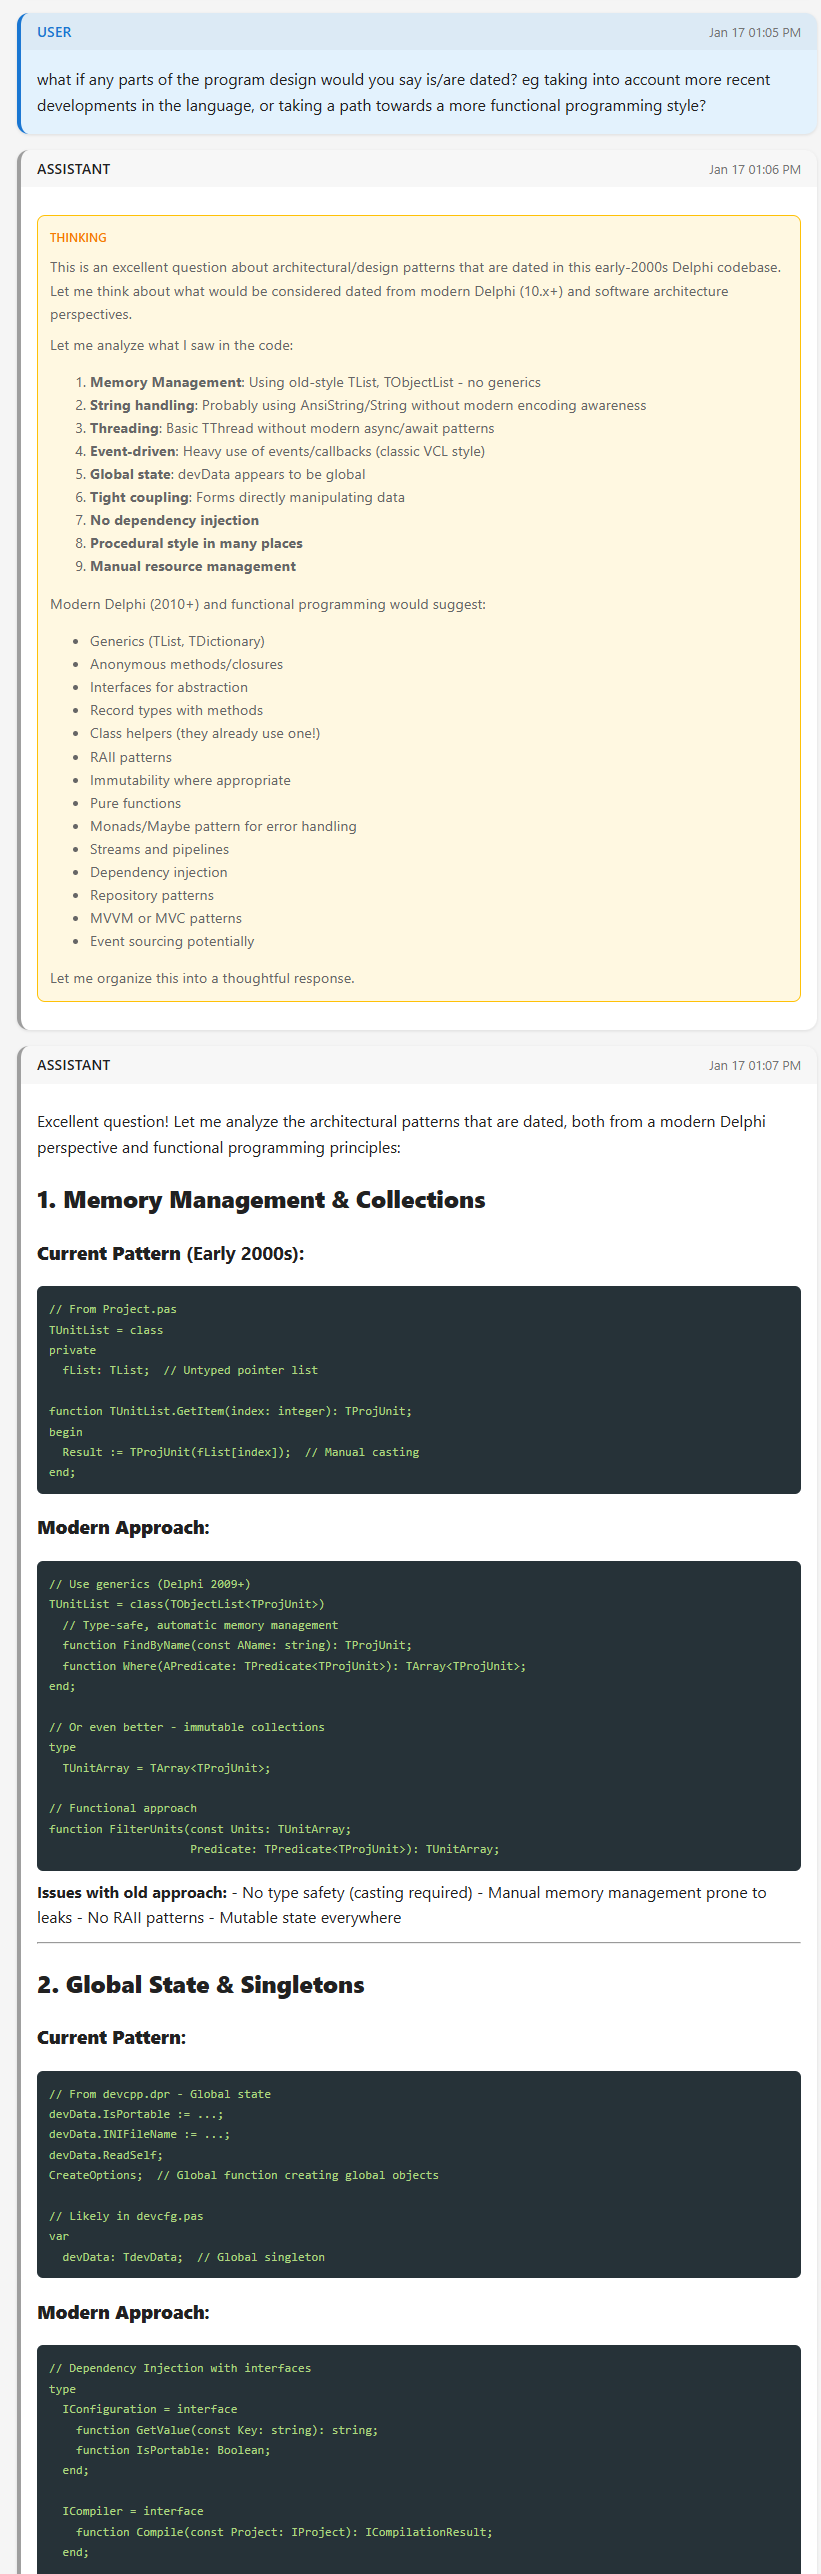Click the Jan 17 01:05 PM timestamp

(754, 33)
